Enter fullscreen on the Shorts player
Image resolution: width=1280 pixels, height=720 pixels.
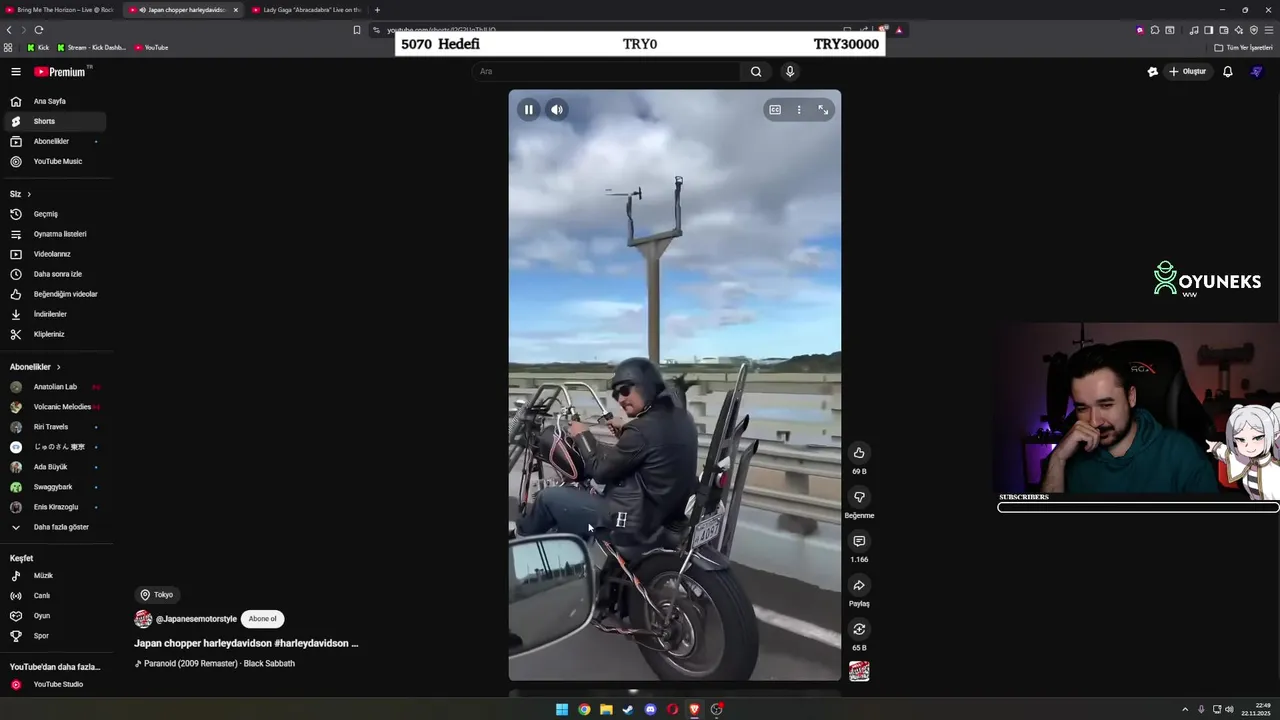(x=823, y=110)
